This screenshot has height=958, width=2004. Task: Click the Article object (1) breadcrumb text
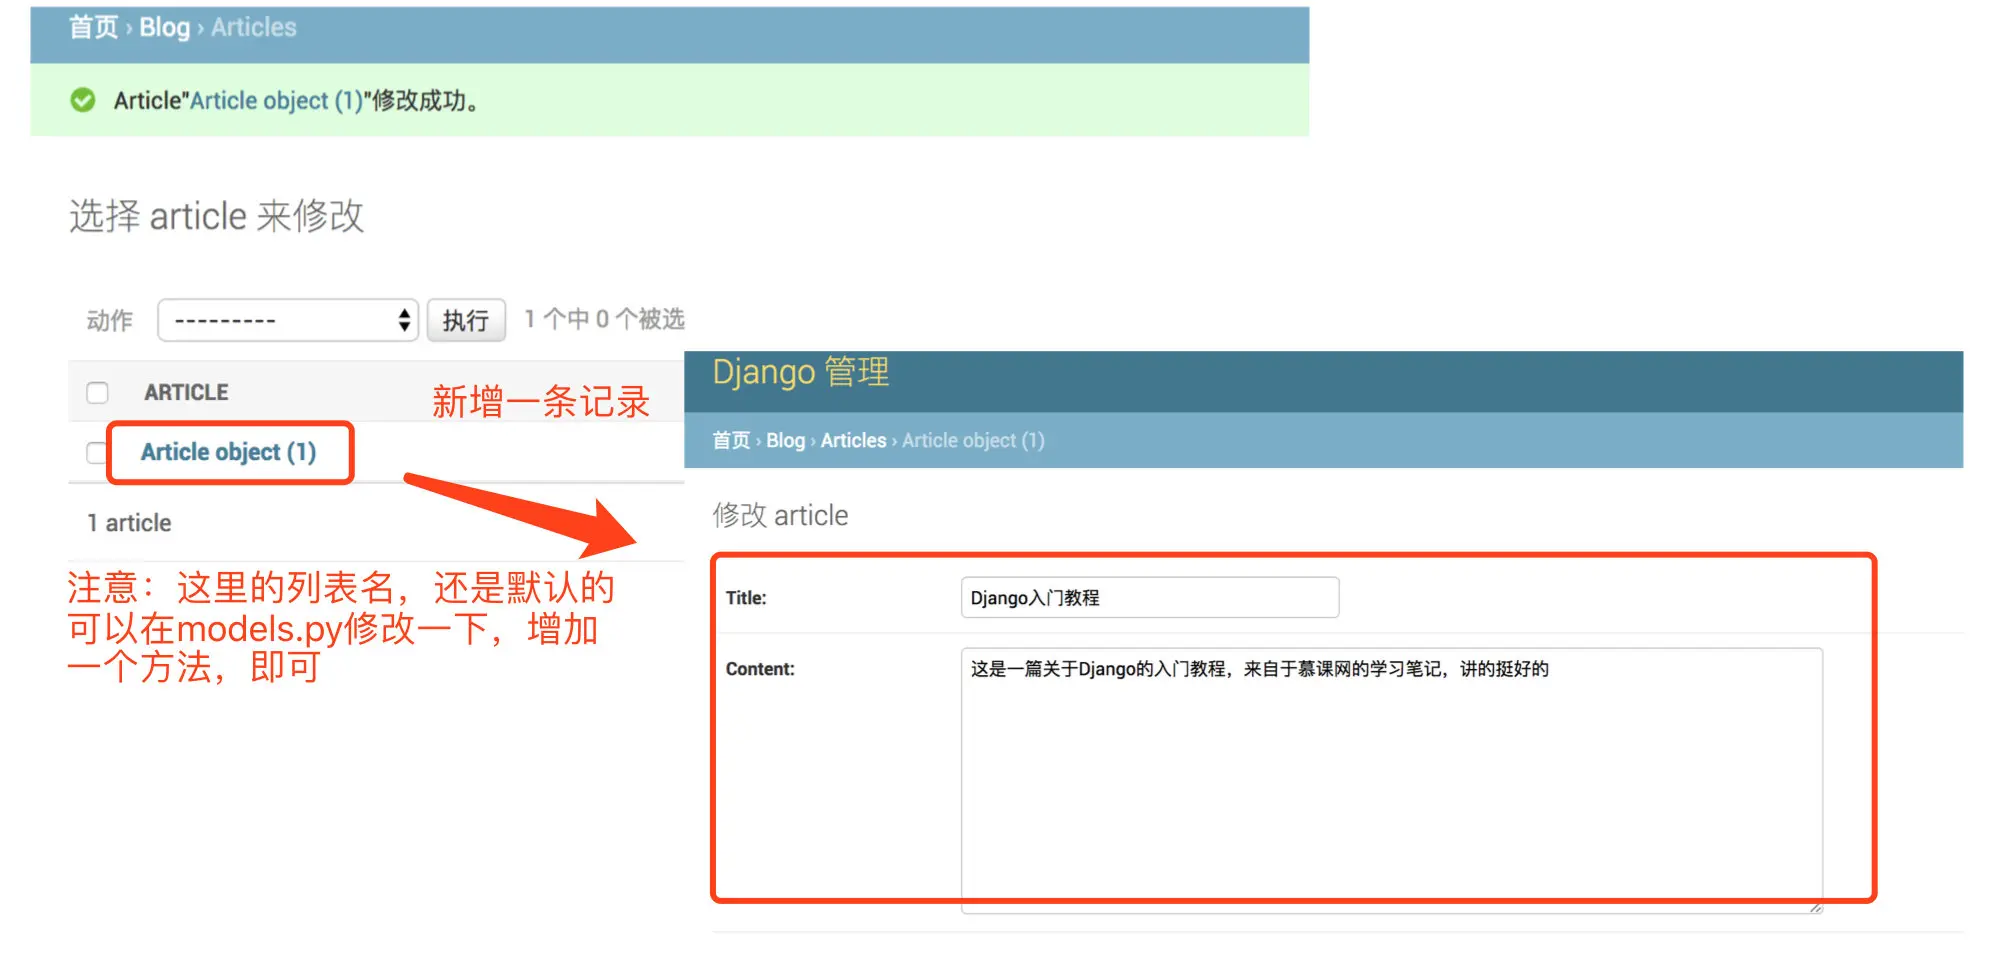pyautogui.click(x=973, y=440)
